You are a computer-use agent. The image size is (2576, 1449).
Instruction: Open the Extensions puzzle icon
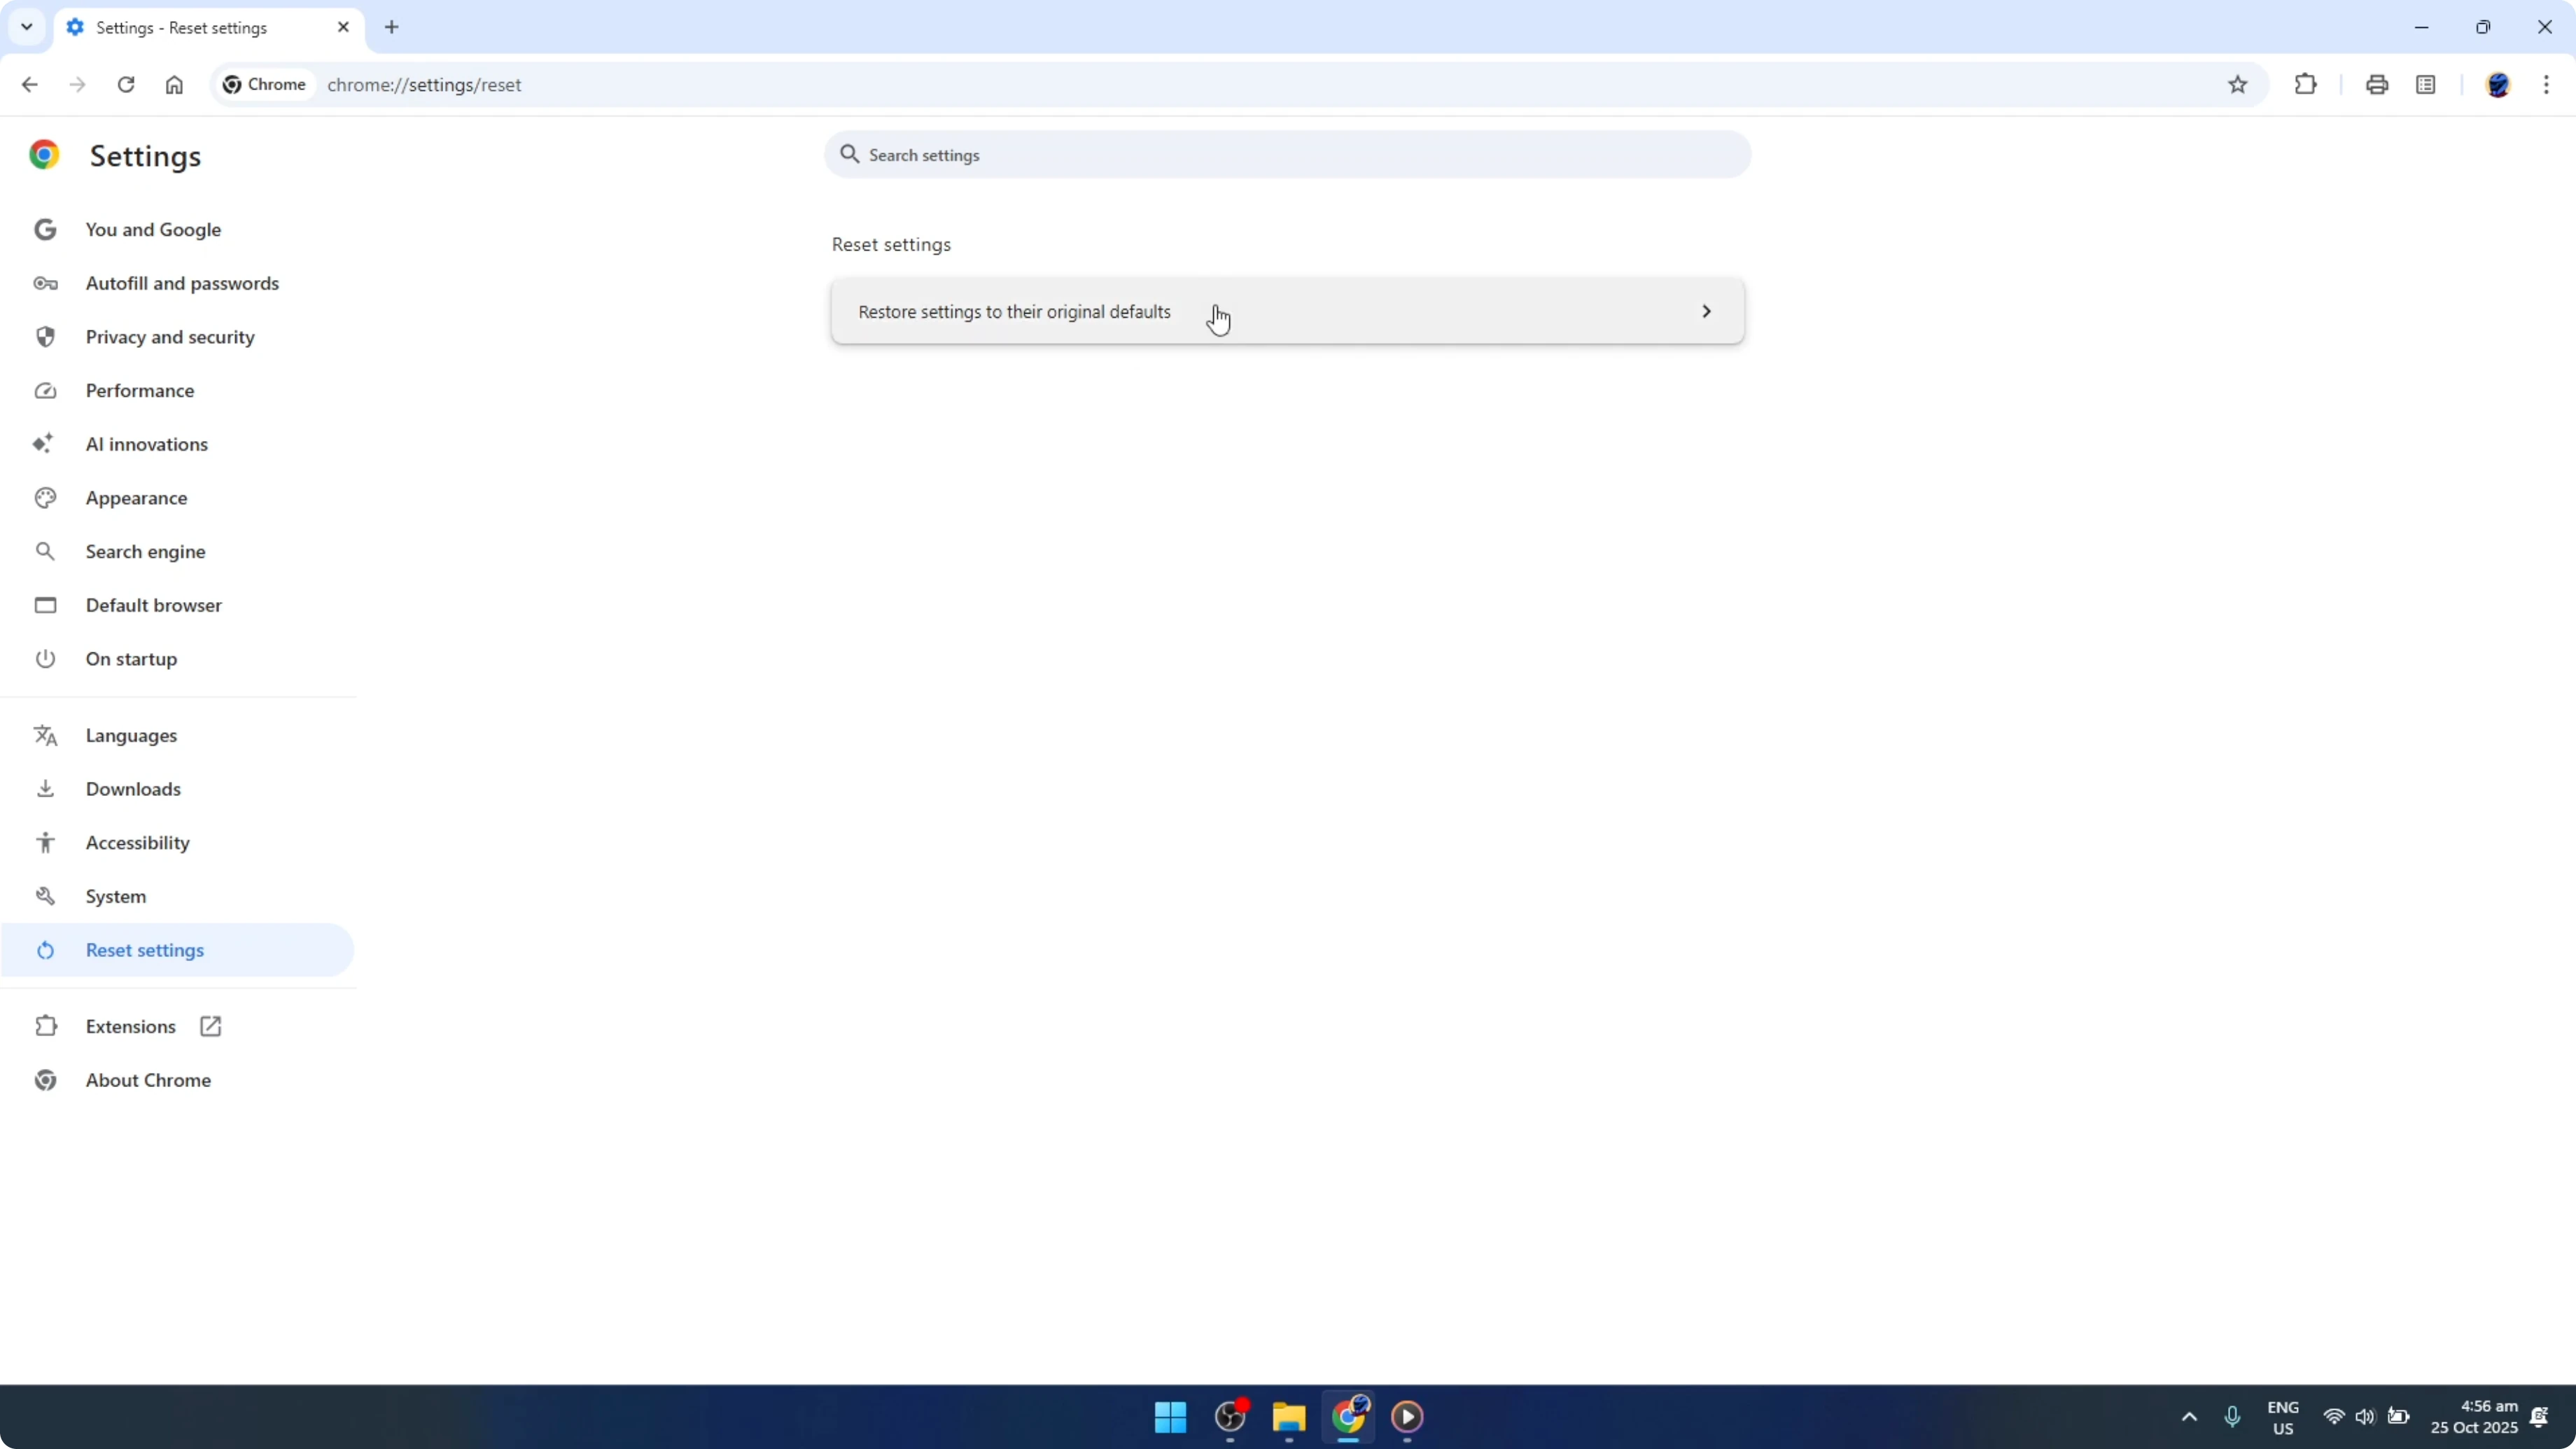(2305, 84)
